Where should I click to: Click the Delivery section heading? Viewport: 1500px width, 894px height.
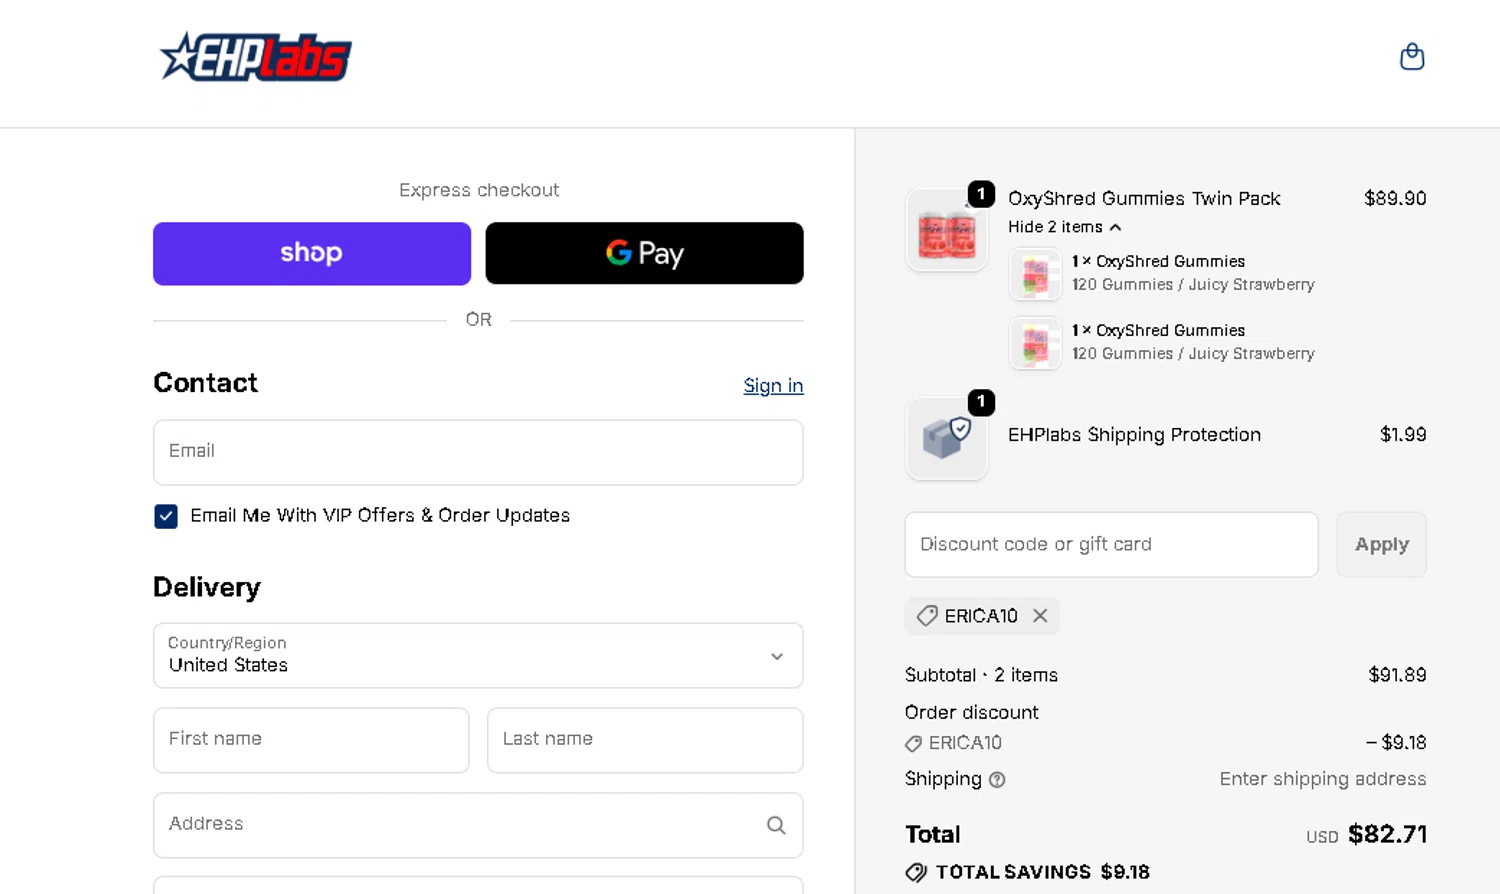(207, 587)
